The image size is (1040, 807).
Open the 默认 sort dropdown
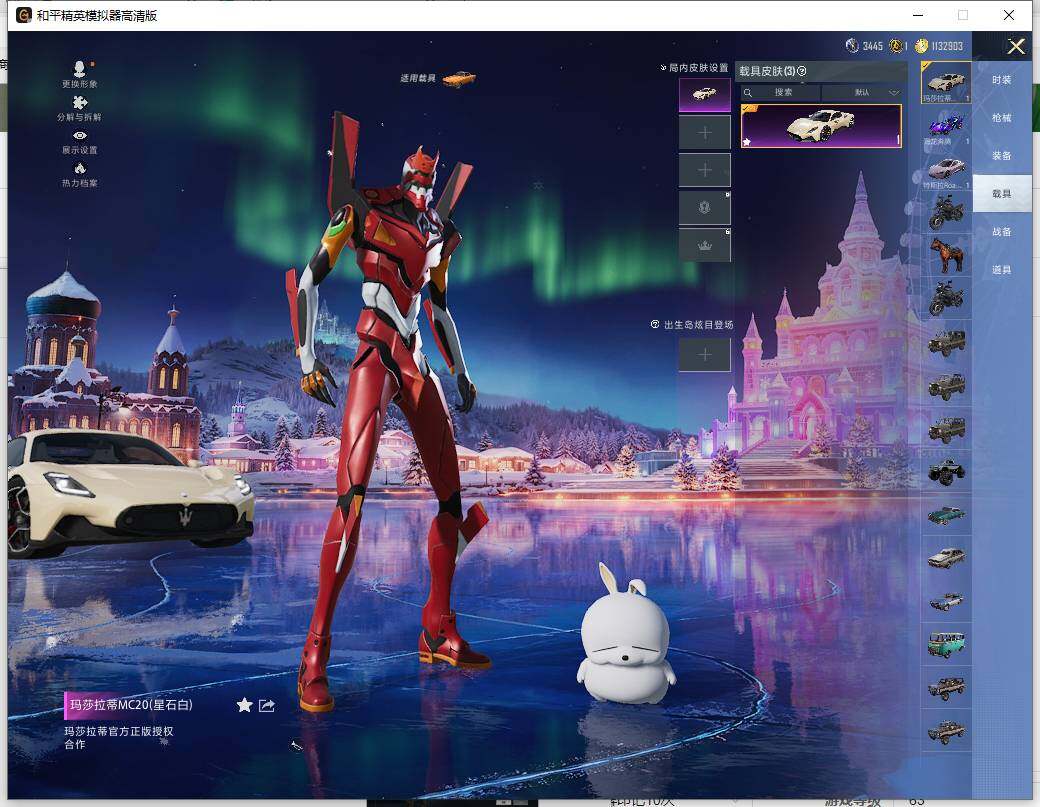(x=862, y=92)
